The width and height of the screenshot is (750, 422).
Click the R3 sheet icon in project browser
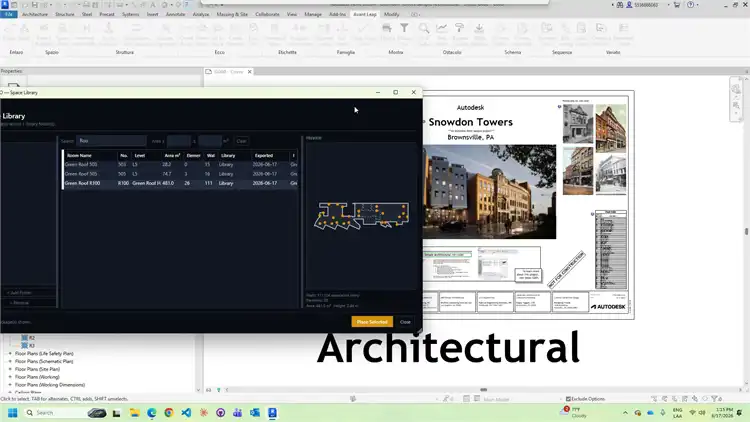(24, 345)
